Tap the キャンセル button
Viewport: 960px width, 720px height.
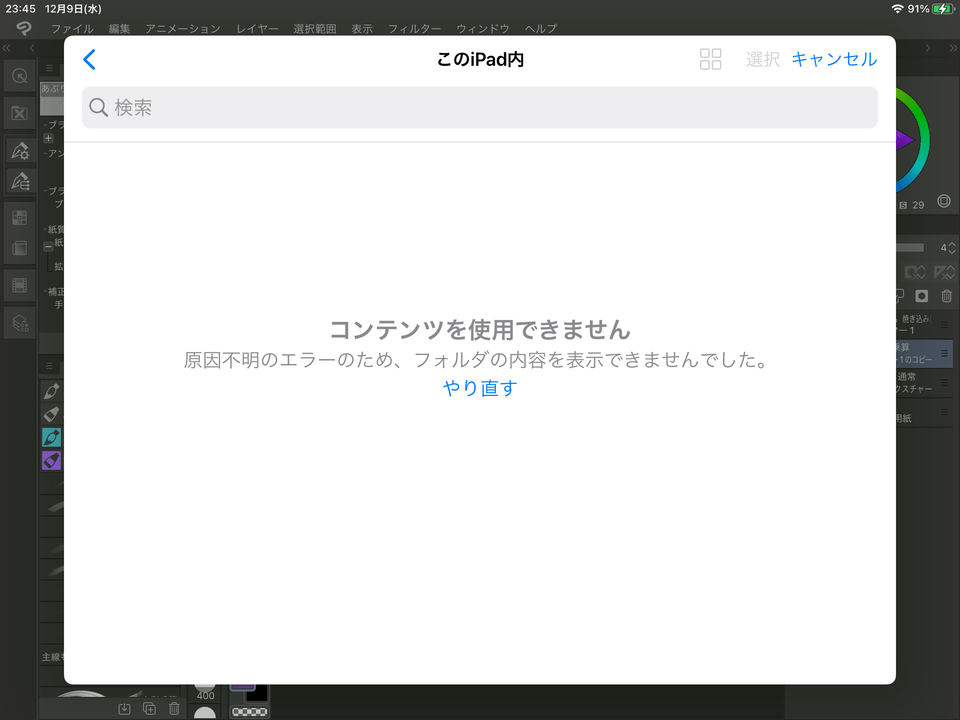pos(834,59)
